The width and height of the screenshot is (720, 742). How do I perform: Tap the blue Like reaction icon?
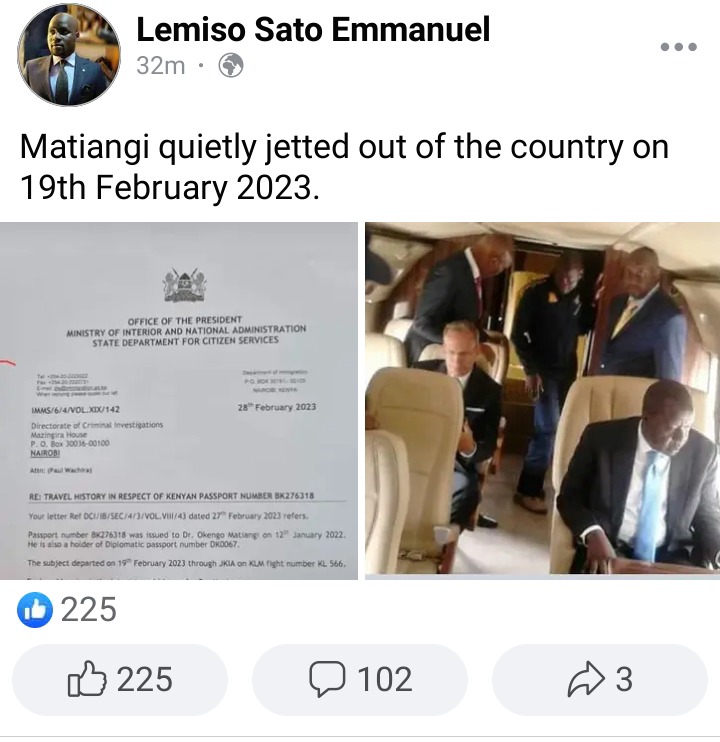(35, 610)
